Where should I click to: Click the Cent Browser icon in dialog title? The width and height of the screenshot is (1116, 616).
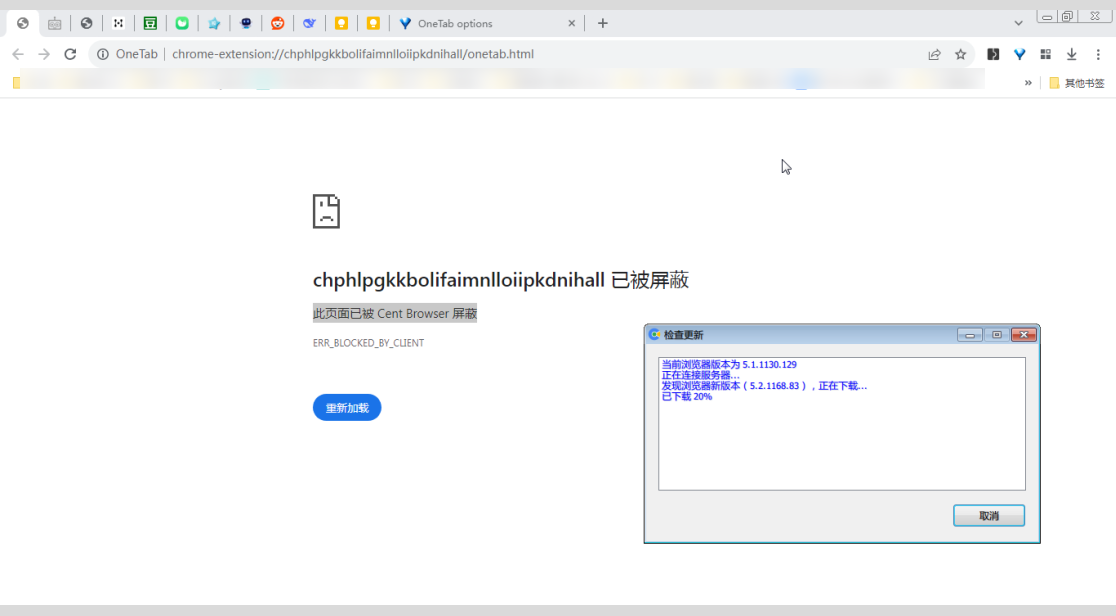point(654,334)
